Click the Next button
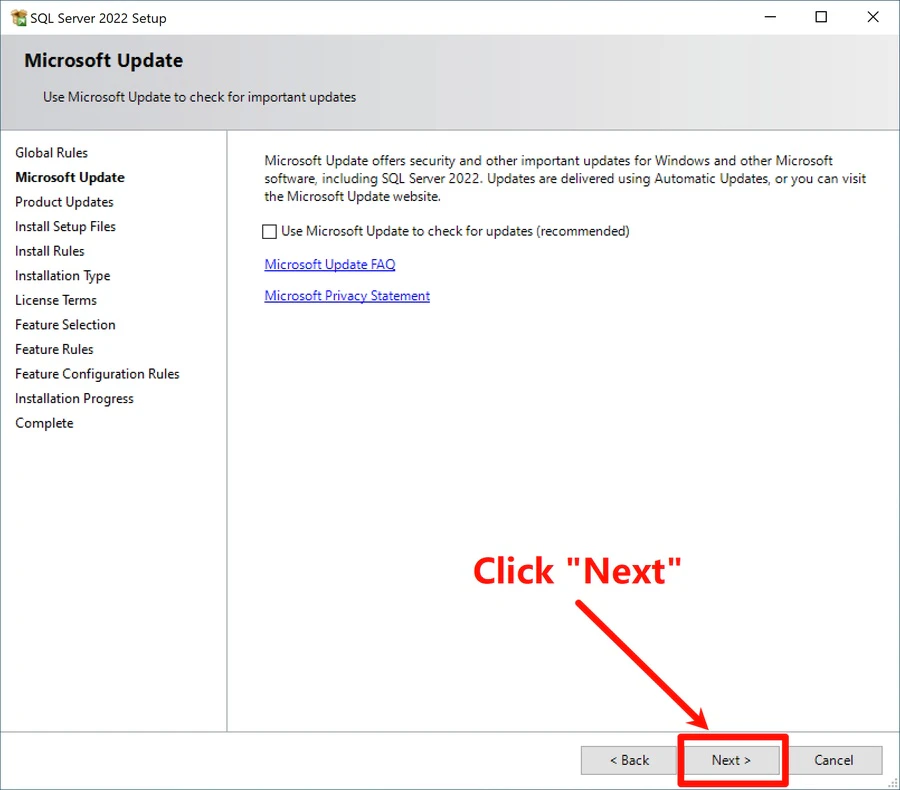 point(731,760)
